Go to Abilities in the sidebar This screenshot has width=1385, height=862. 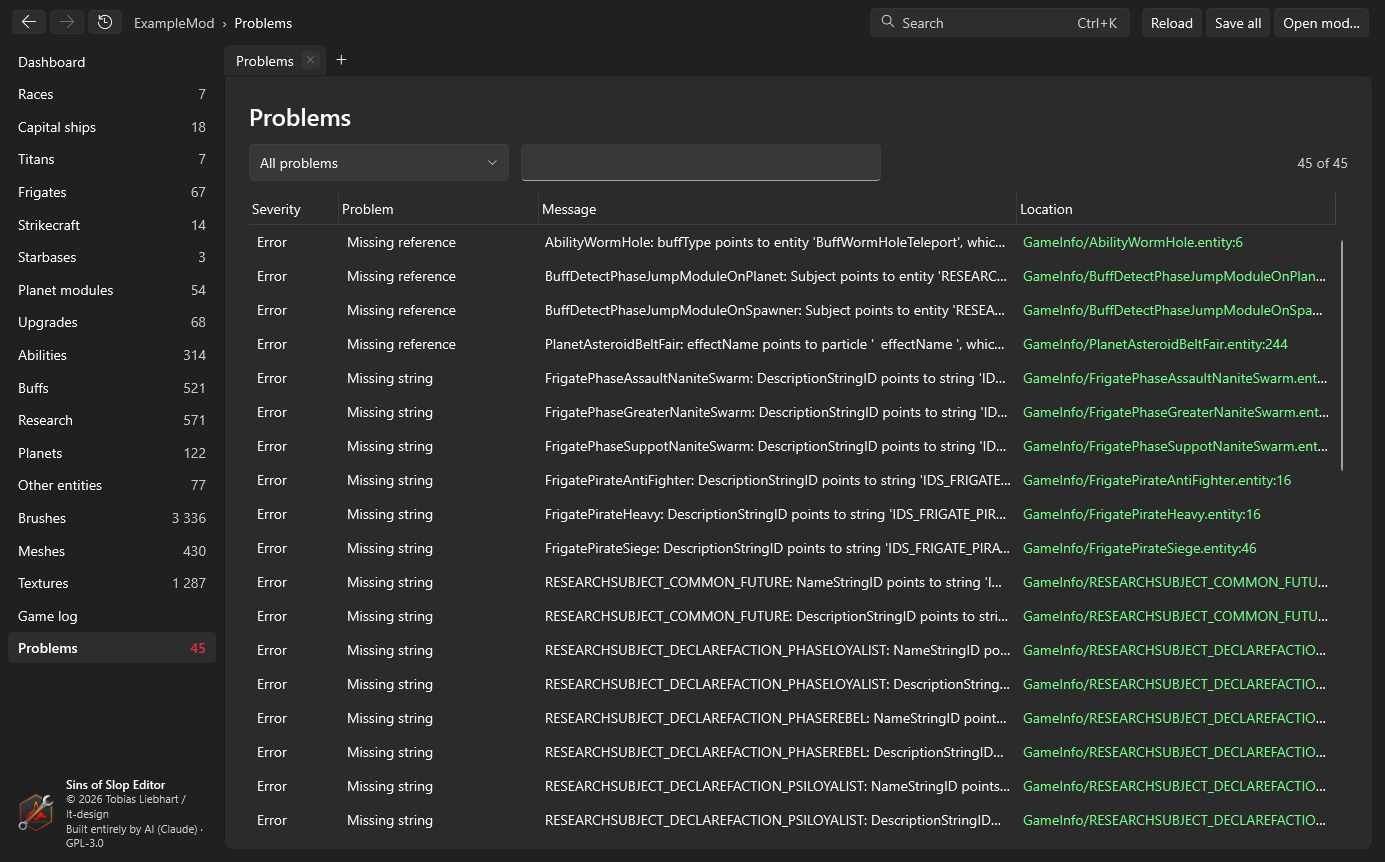point(112,355)
